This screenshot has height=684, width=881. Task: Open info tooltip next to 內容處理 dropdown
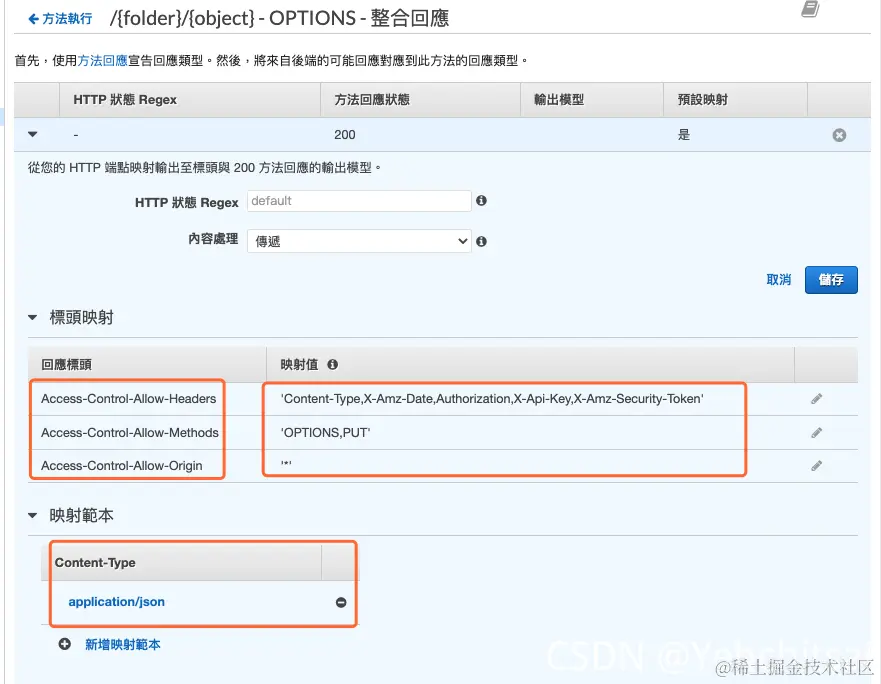point(481,241)
